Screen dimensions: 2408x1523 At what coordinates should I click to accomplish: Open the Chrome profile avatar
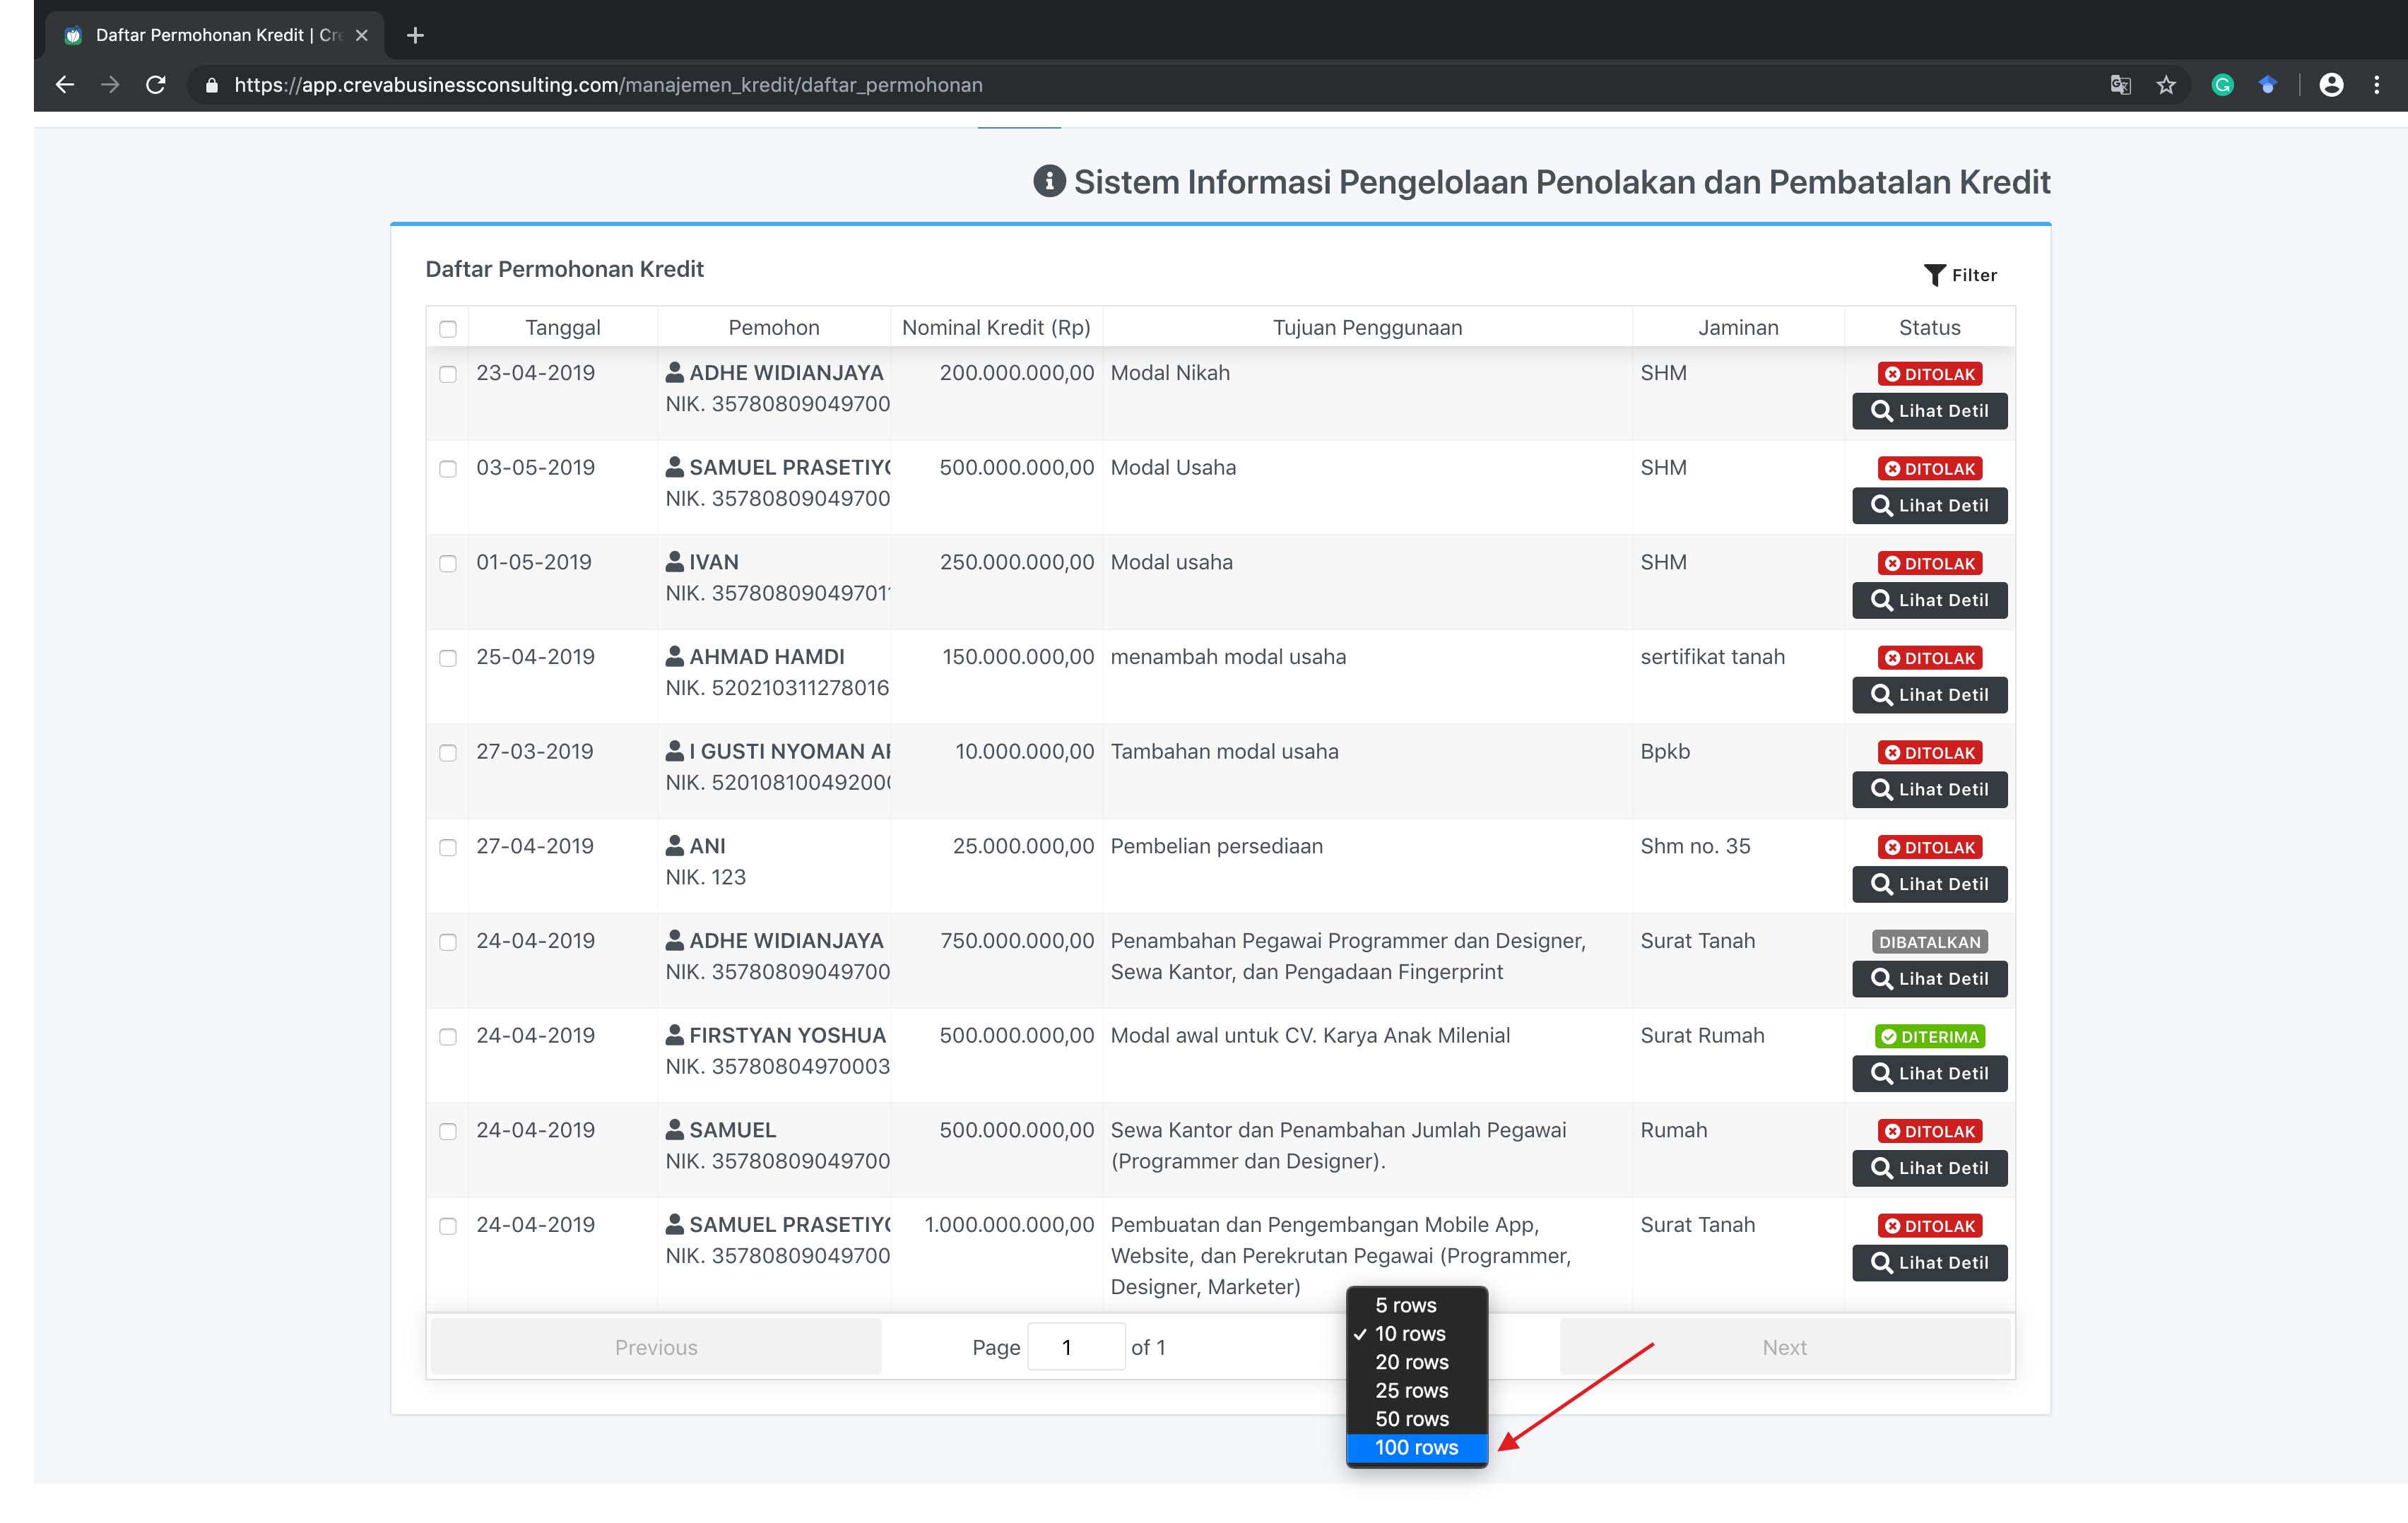tap(2331, 85)
